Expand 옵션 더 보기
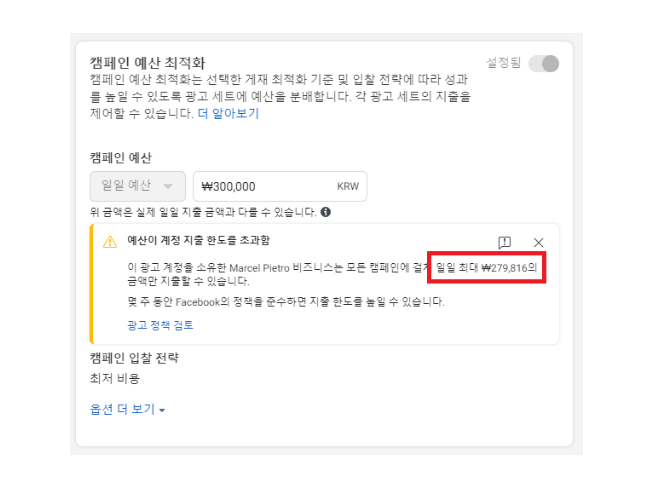Screen dimensions: 652x488 (127, 409)
